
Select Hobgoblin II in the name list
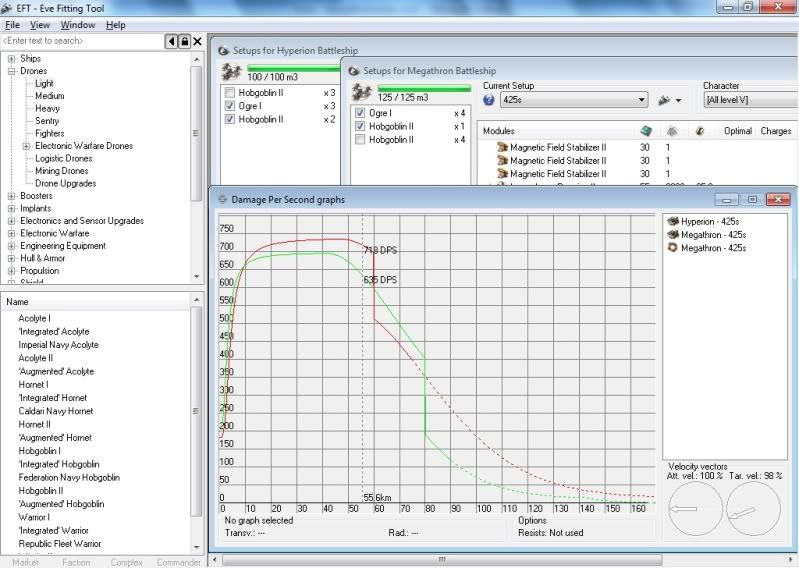point(41,491)
